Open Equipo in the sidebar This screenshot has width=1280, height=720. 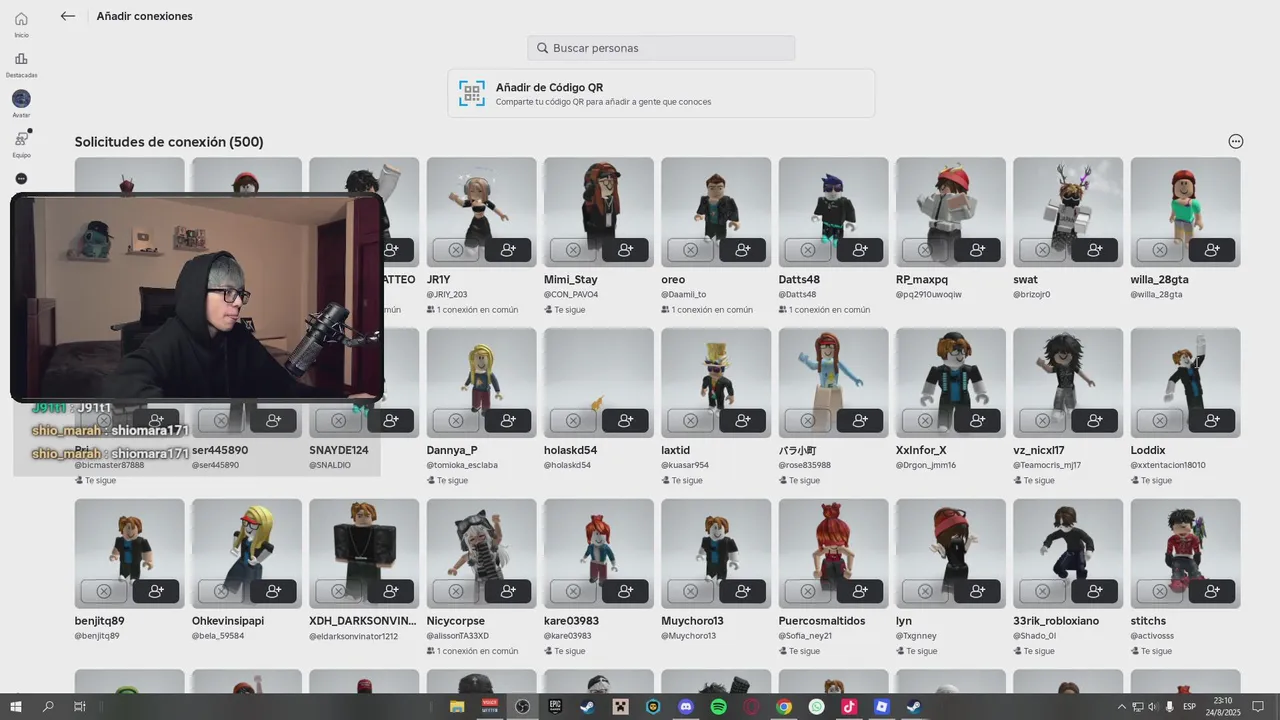pos(21,144)
